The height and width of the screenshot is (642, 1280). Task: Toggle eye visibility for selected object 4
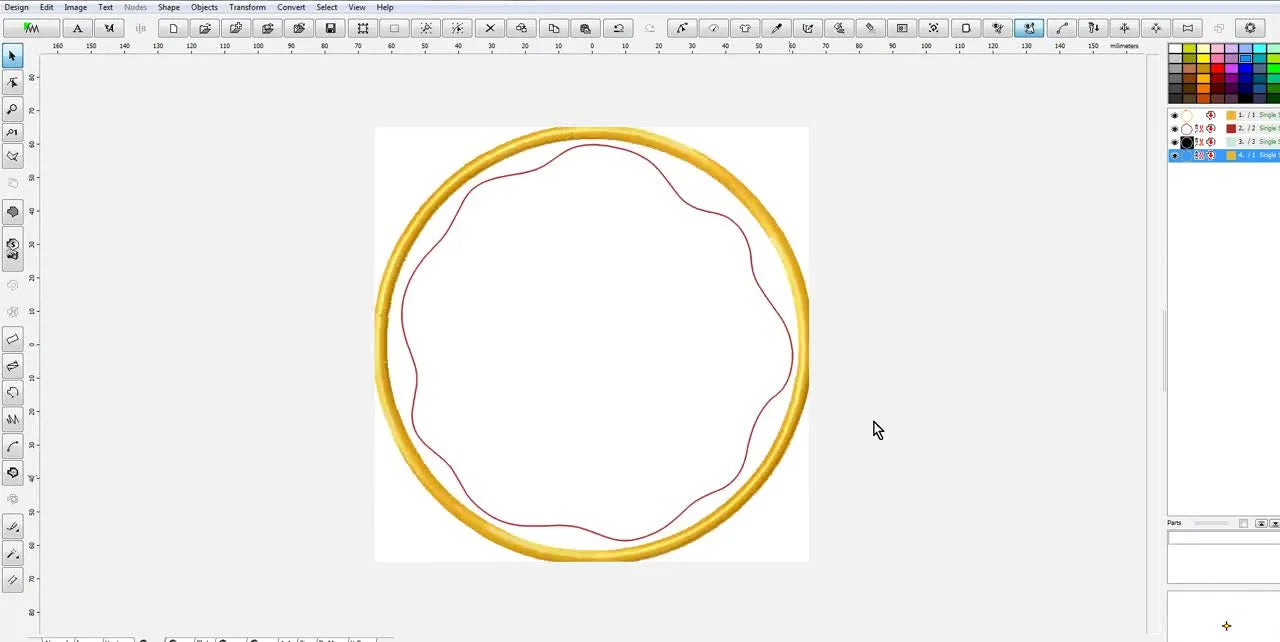[x=1174, y=155]
